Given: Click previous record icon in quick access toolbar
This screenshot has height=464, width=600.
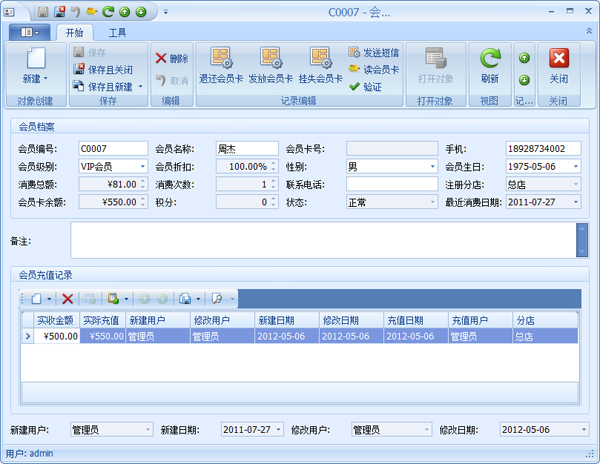Looking at the screenshot, I should (124, 12).
